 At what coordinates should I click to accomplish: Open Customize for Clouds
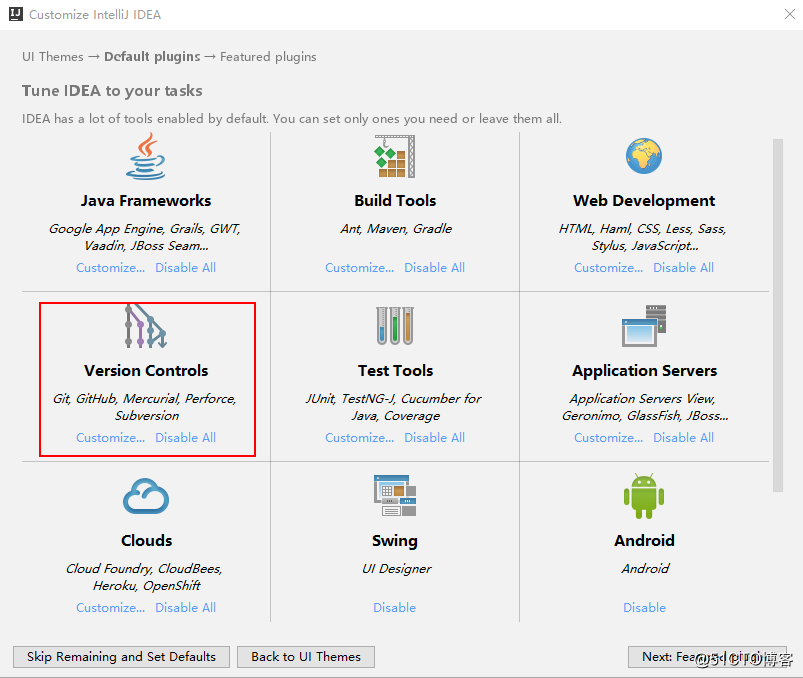pyautogui.click(x=111, y=608)
